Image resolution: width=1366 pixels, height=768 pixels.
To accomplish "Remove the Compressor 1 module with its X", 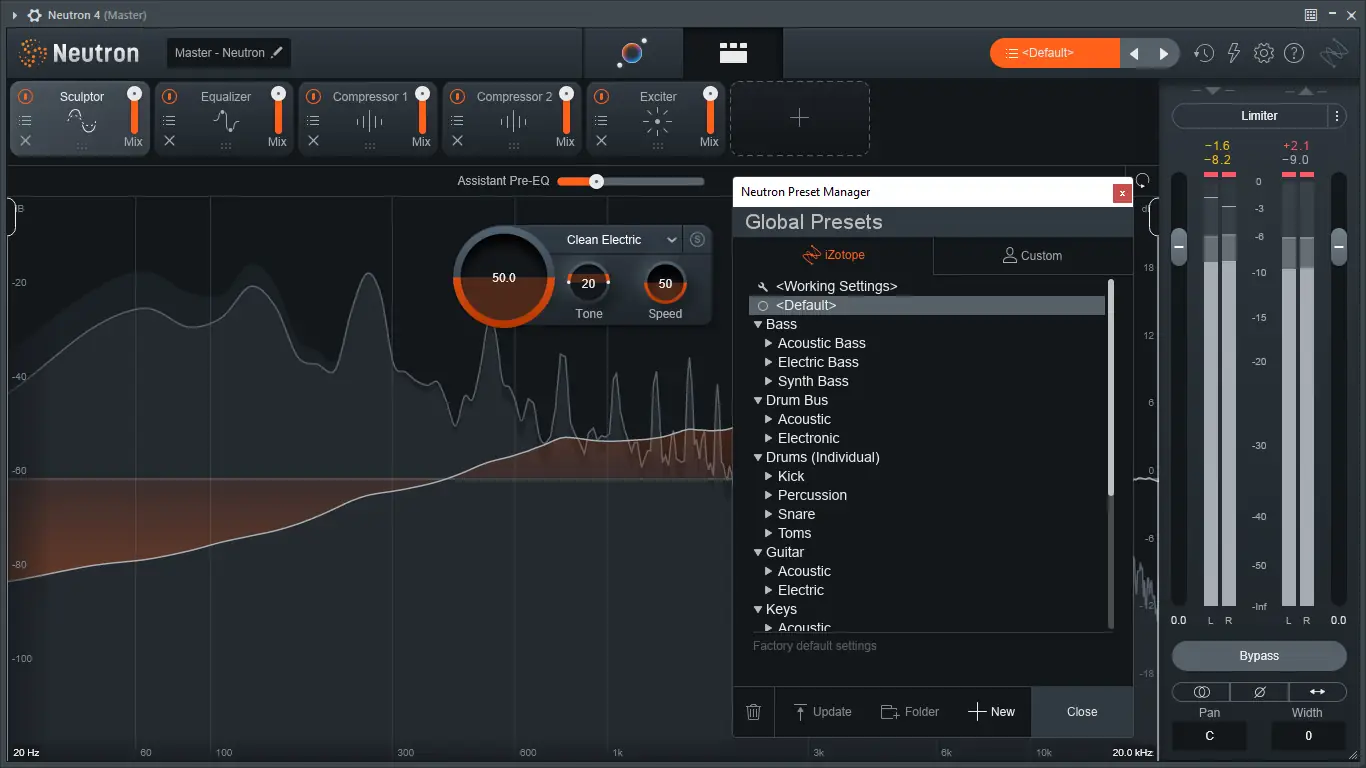I will pos(313,141).
